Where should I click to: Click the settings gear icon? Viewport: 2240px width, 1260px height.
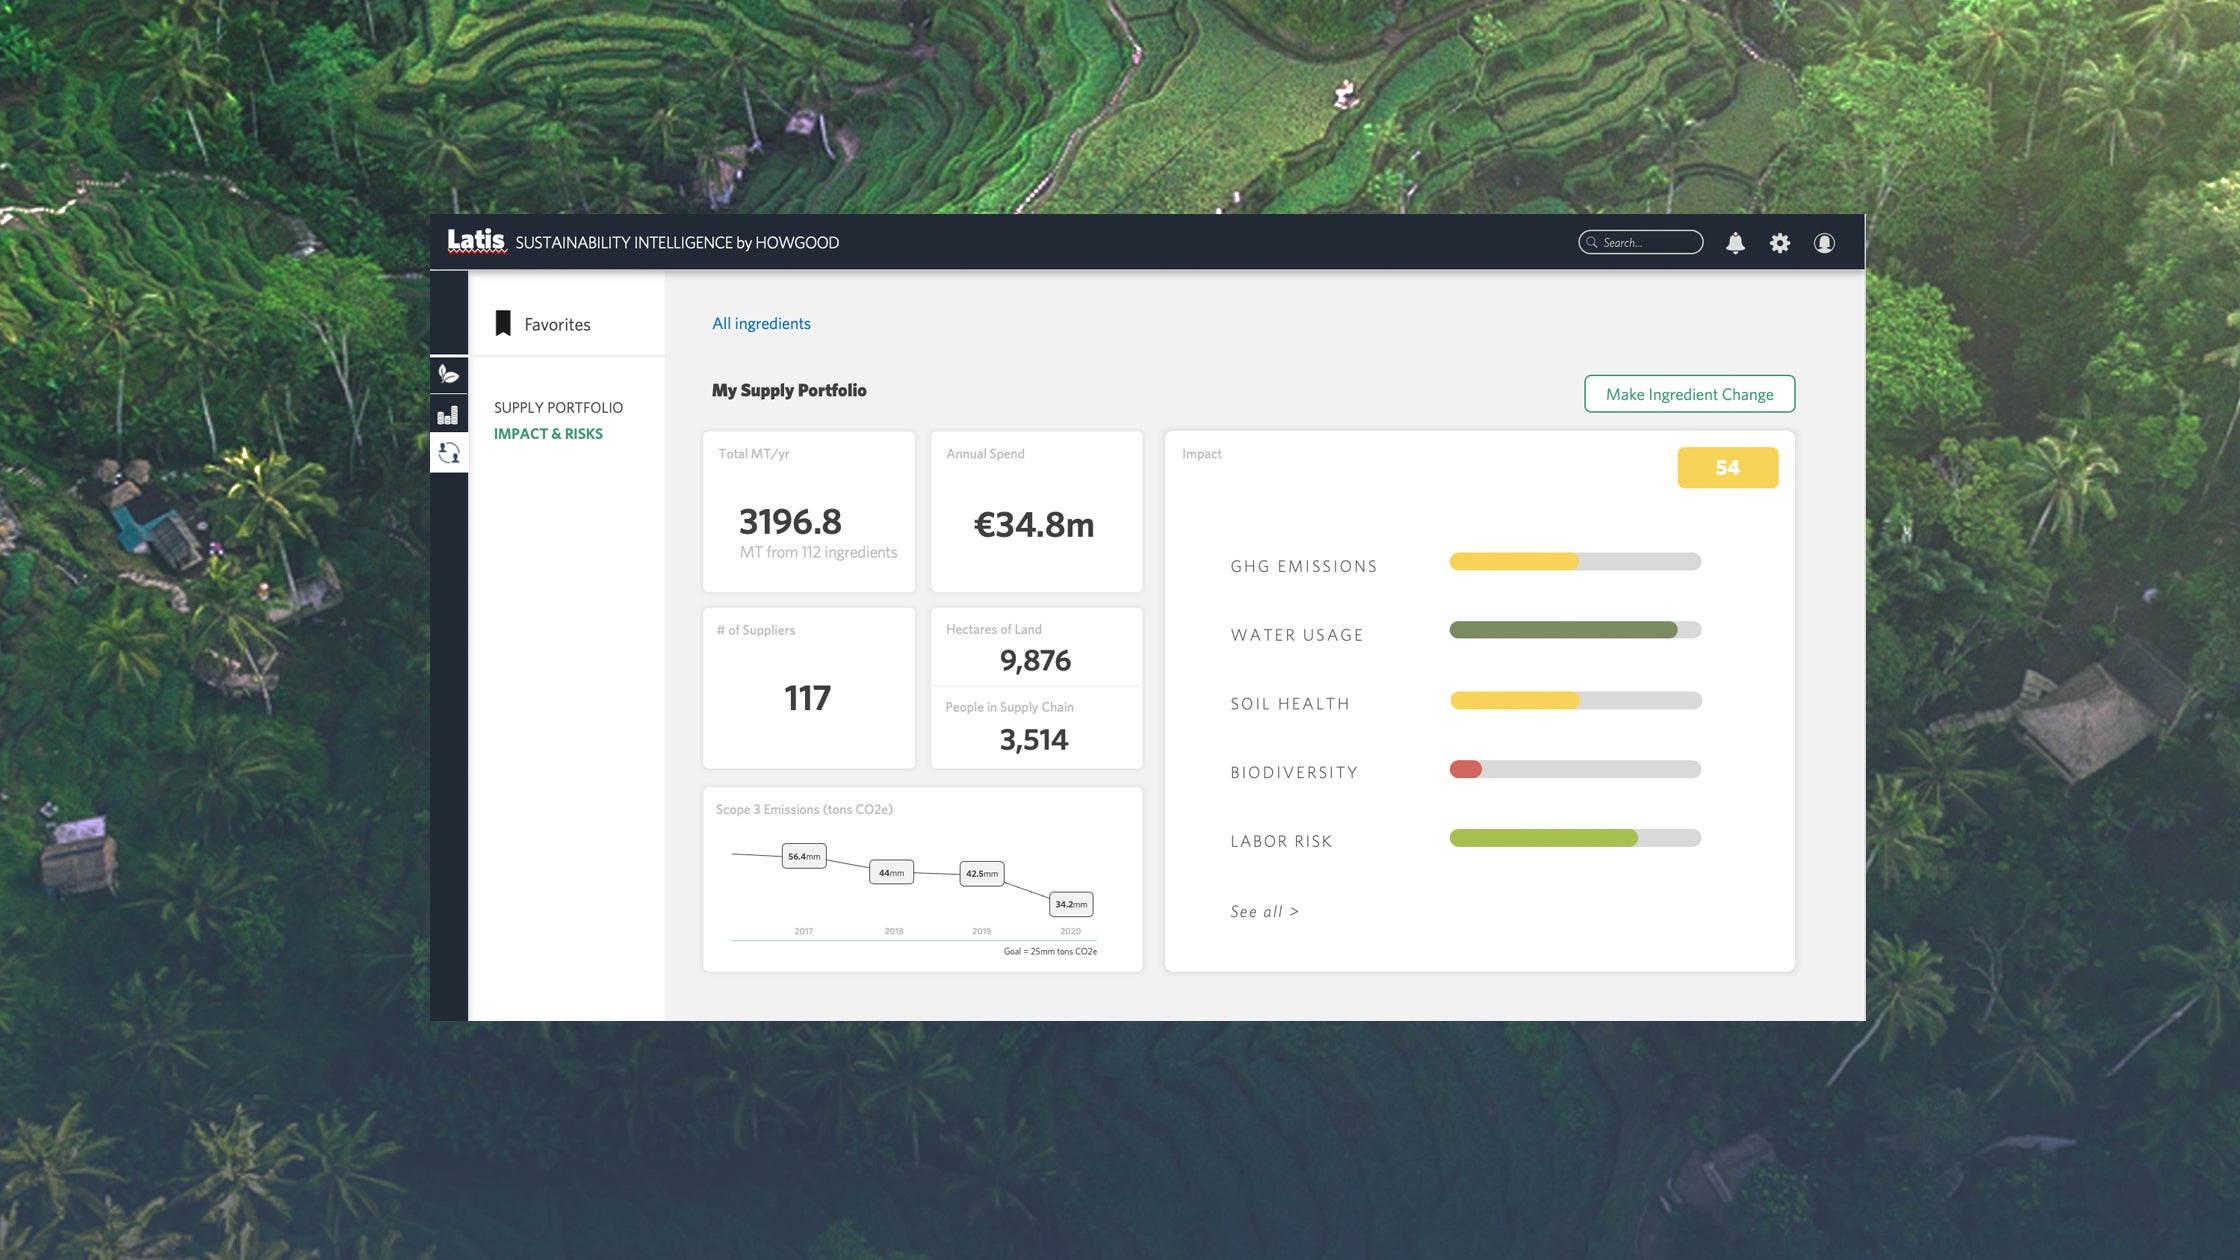[1780, 242]
